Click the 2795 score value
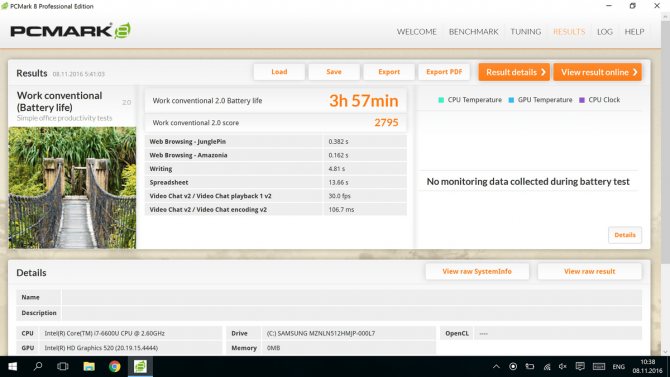This screenshot has height=377, width=670. click(x=386, y=123)
